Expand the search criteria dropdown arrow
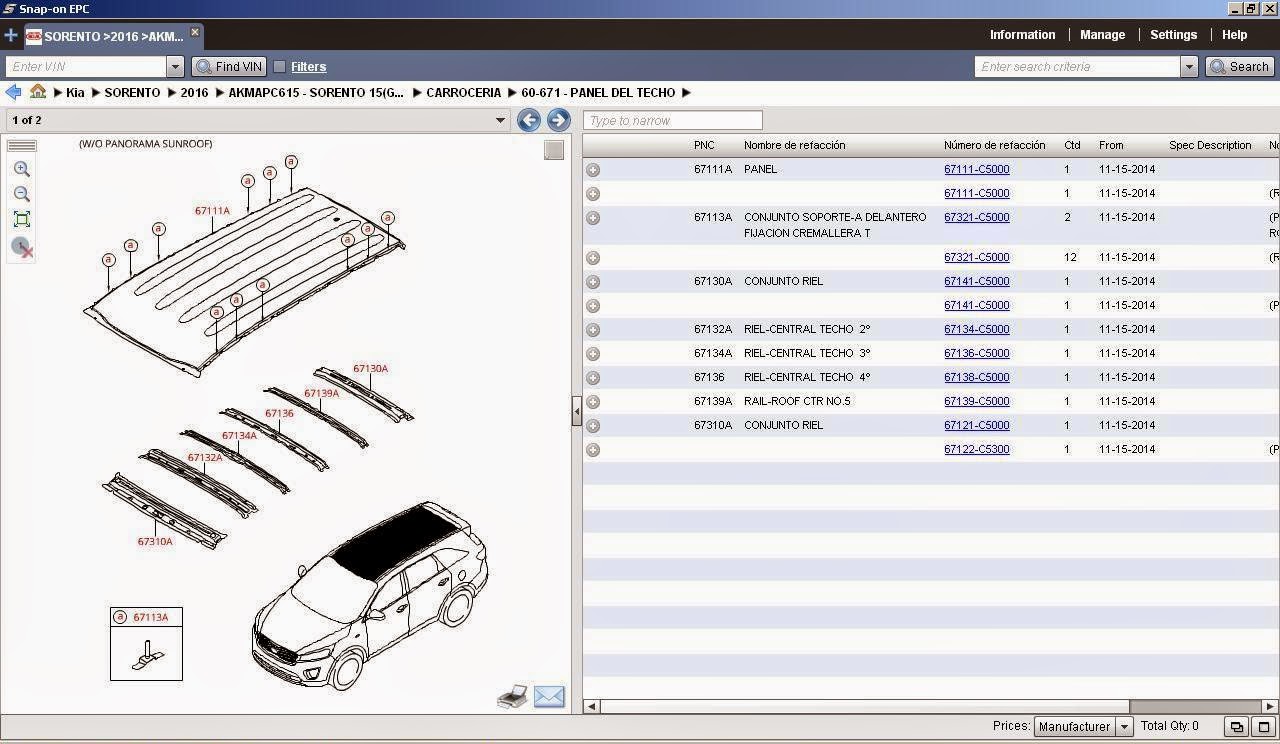This screenshot has height=744, width=1280. click(1189, 67)
